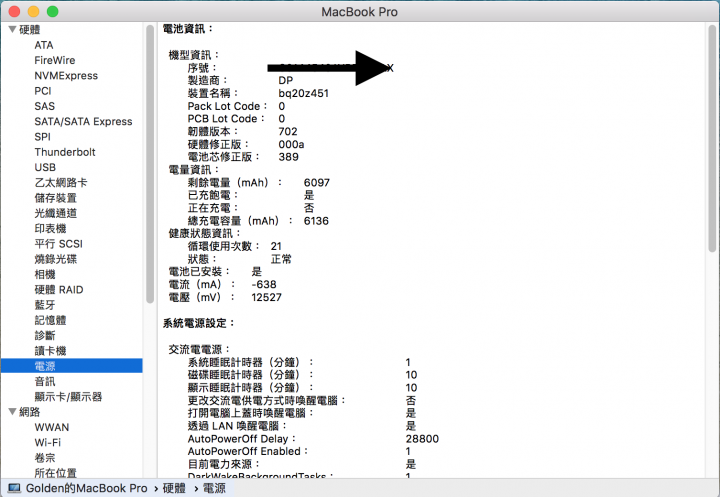Click the AutoPowerOff Delay value 28800
The width and height of the screenshot is (720, 497).
tap(422, 439)
